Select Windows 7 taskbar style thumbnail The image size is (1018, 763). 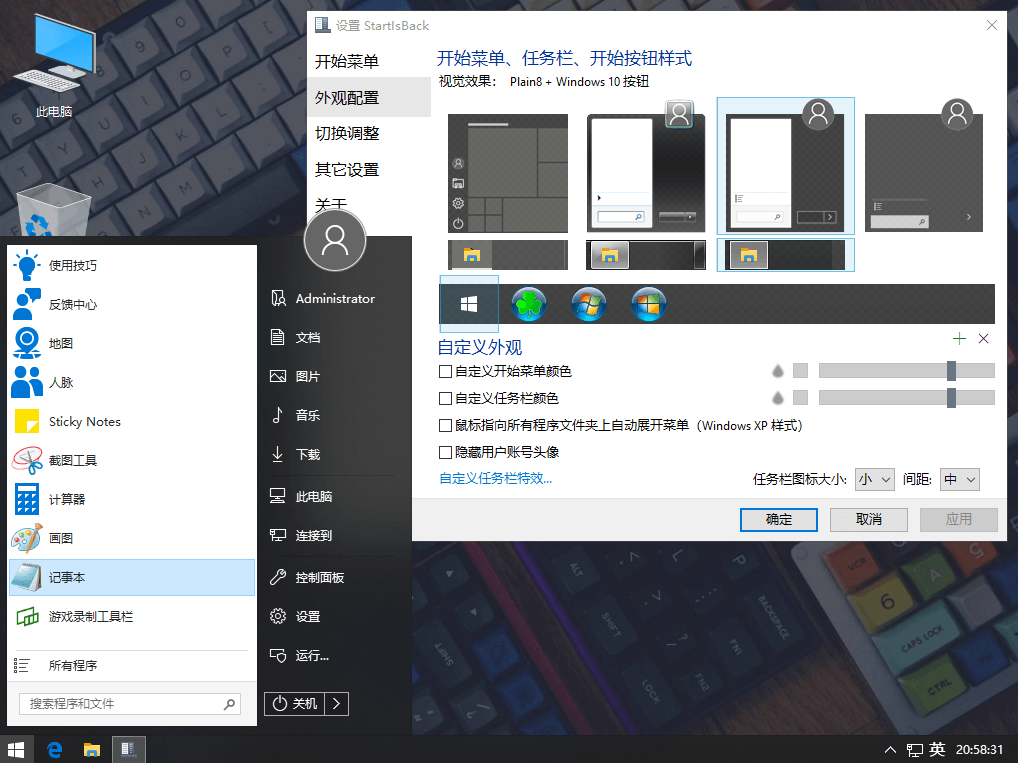(x=646, y=255)
